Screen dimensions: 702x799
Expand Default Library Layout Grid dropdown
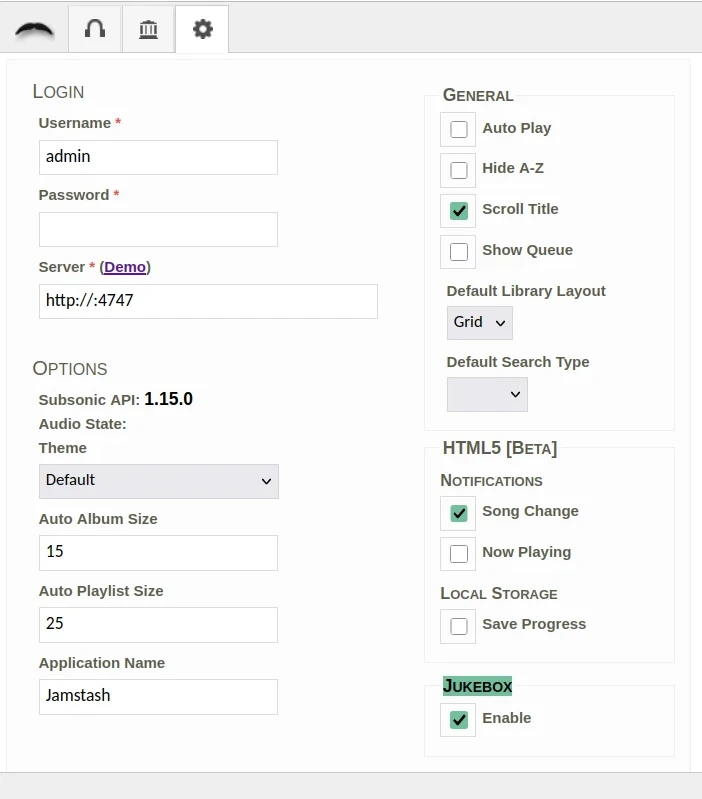(x=479, y=323)
